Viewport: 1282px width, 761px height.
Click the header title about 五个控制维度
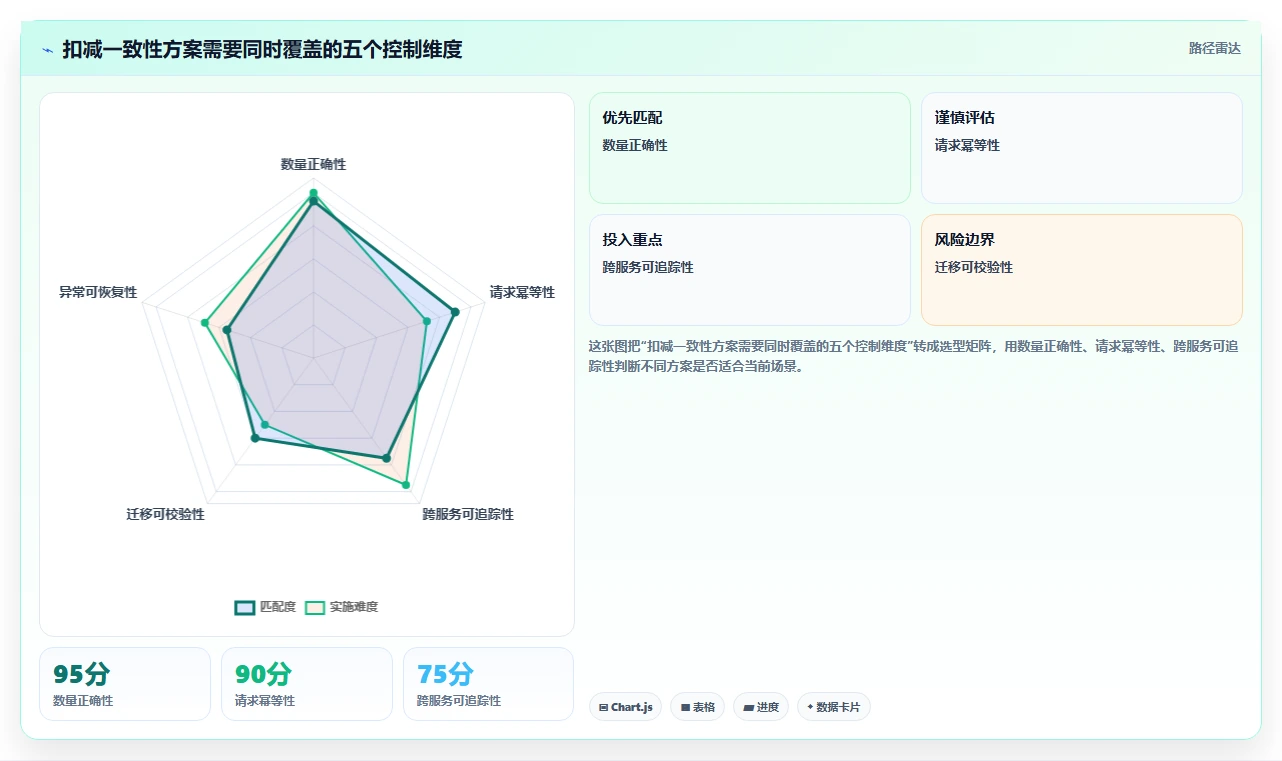tap(262, 49)
